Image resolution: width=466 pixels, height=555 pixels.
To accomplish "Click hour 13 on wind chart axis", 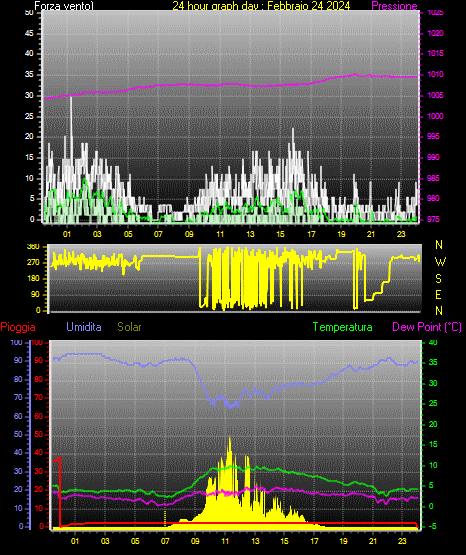I will [x=250, y=234].
